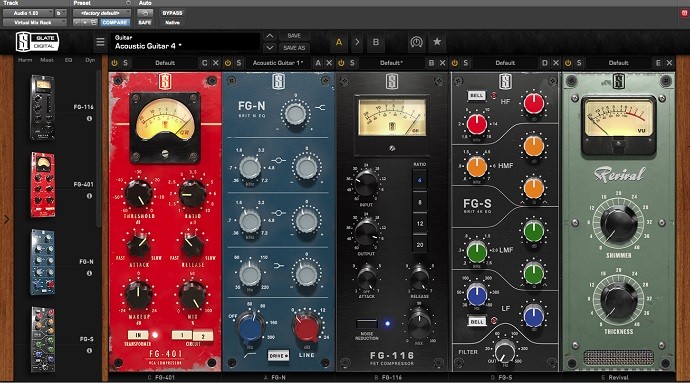This screenshot has width=690, height=383.
Task: Click the SAVE preset button
Action: coord(294,36)
